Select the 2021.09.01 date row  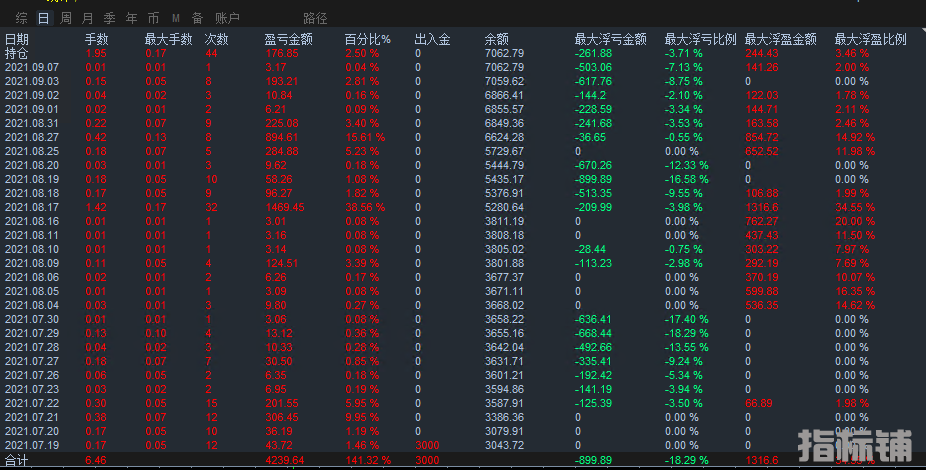pyautogui.click(x=32, y=109)
